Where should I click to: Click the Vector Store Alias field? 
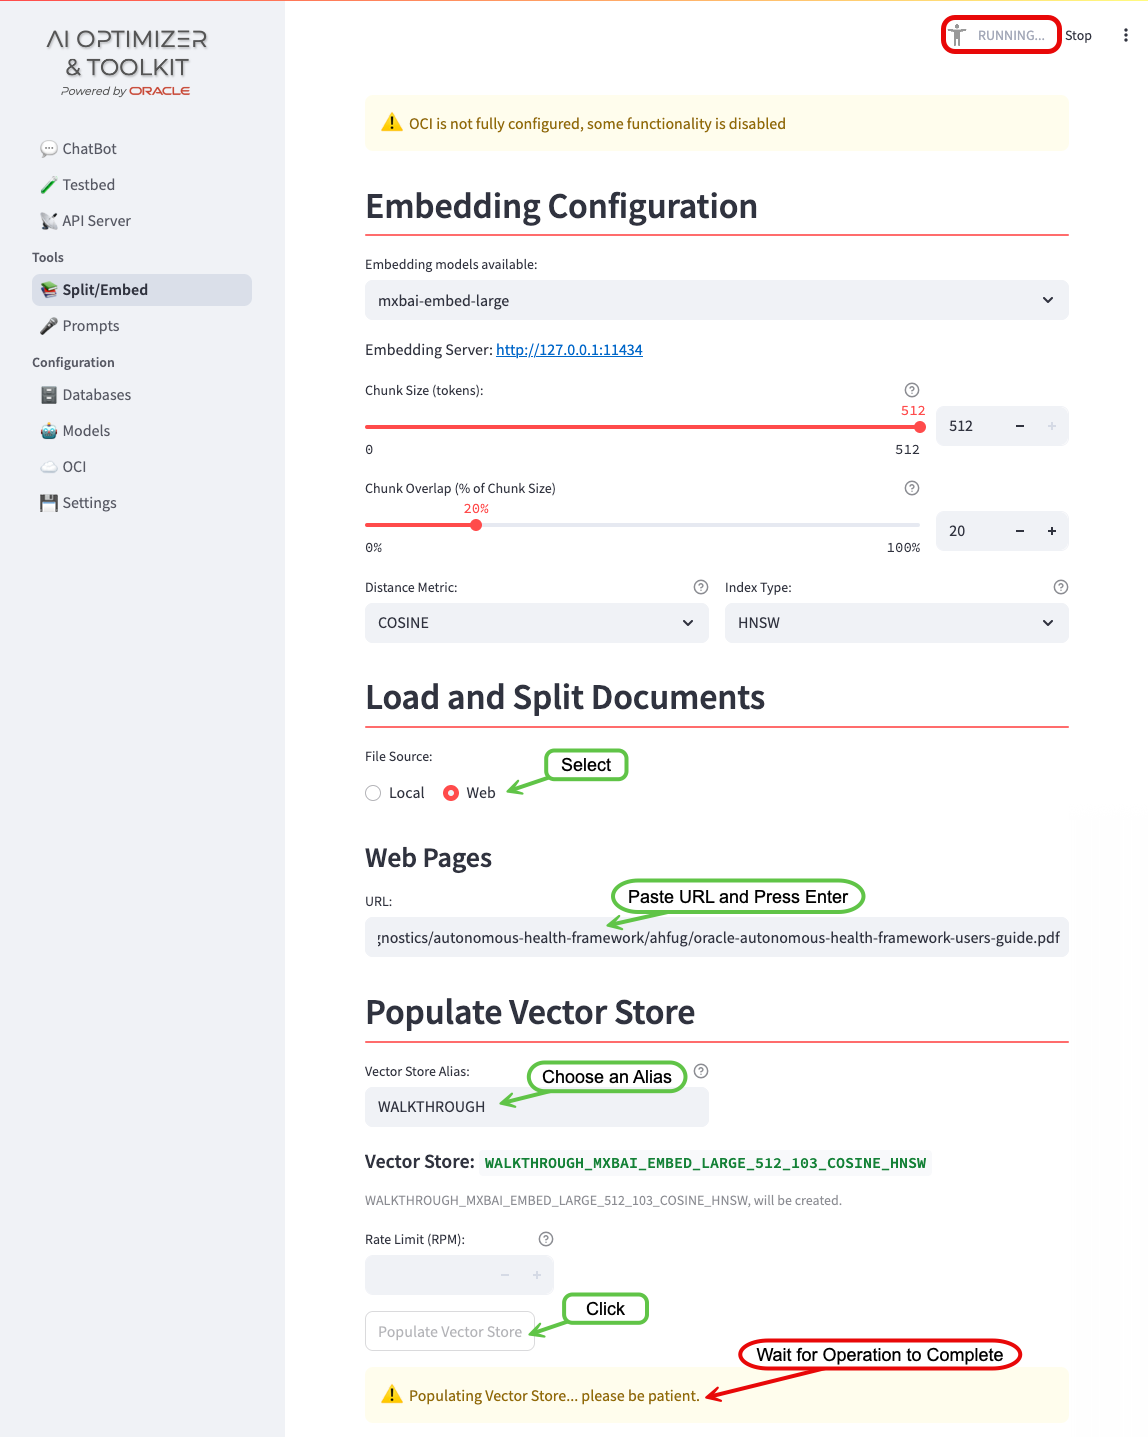click(x=537, y=1107)
